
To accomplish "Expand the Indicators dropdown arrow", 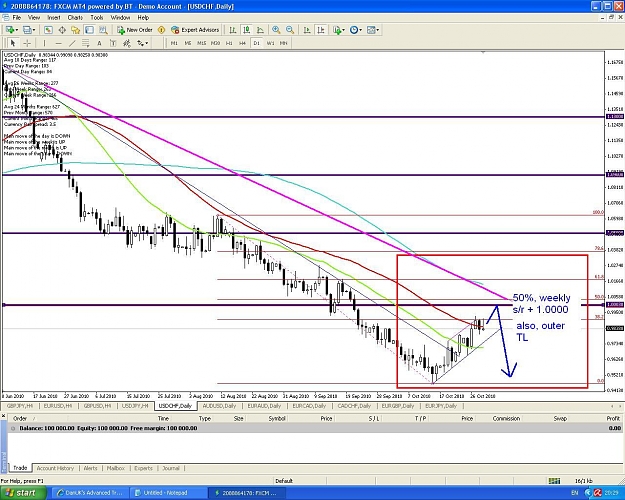I will pos(344,30).
